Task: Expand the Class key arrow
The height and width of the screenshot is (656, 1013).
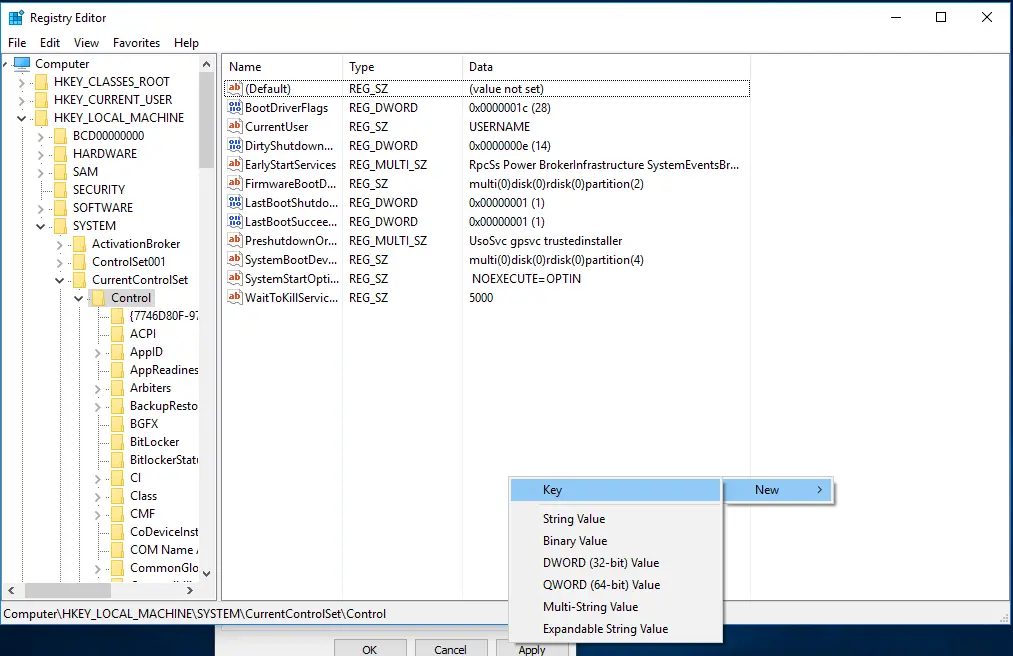Action: tap(98, 496)
